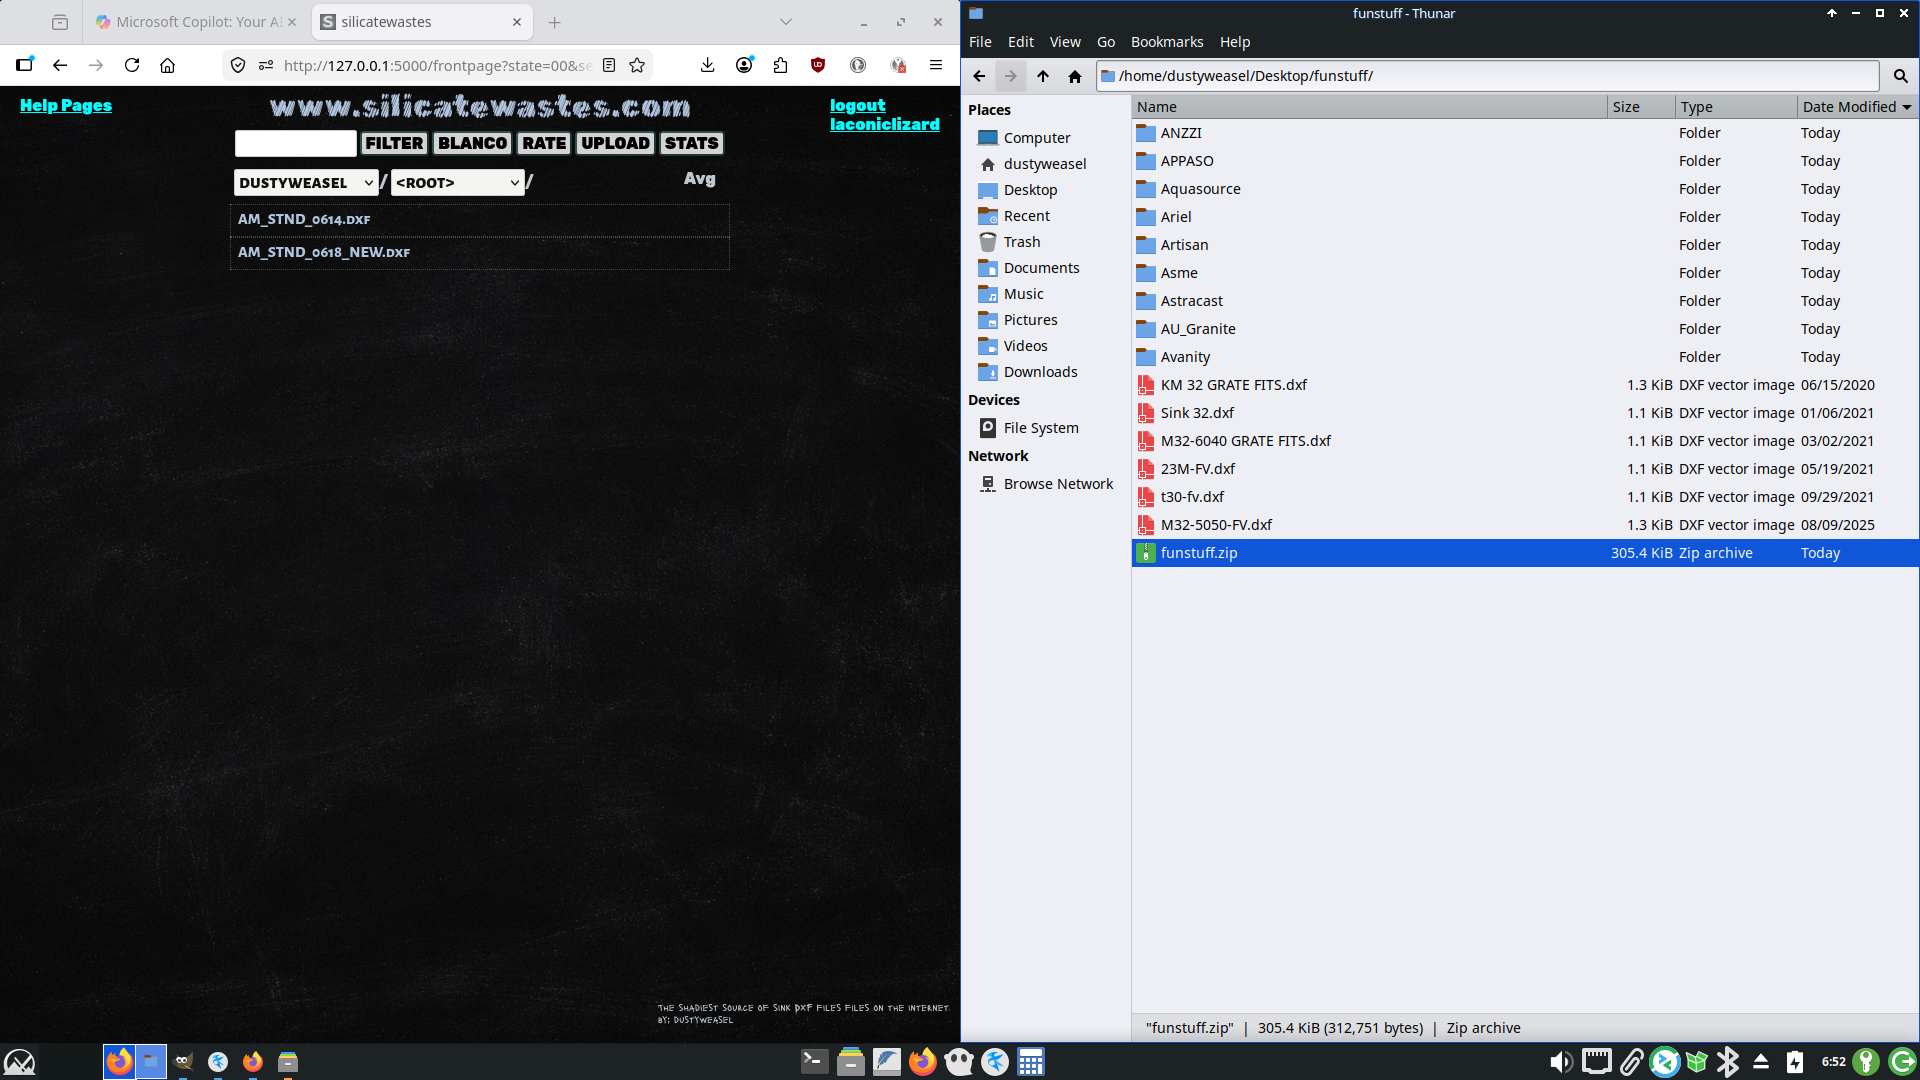Screen dimensions: 1920x1080
Task: Toggle reader view icon in address bar
Action: (x=609, y=65)
